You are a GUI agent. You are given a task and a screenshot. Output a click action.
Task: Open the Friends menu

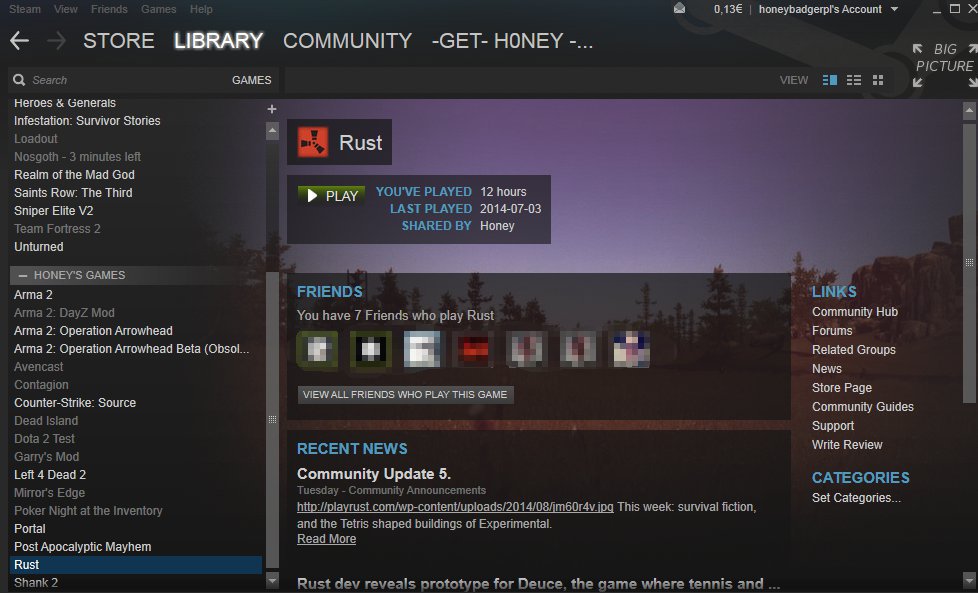pos(109,9)
